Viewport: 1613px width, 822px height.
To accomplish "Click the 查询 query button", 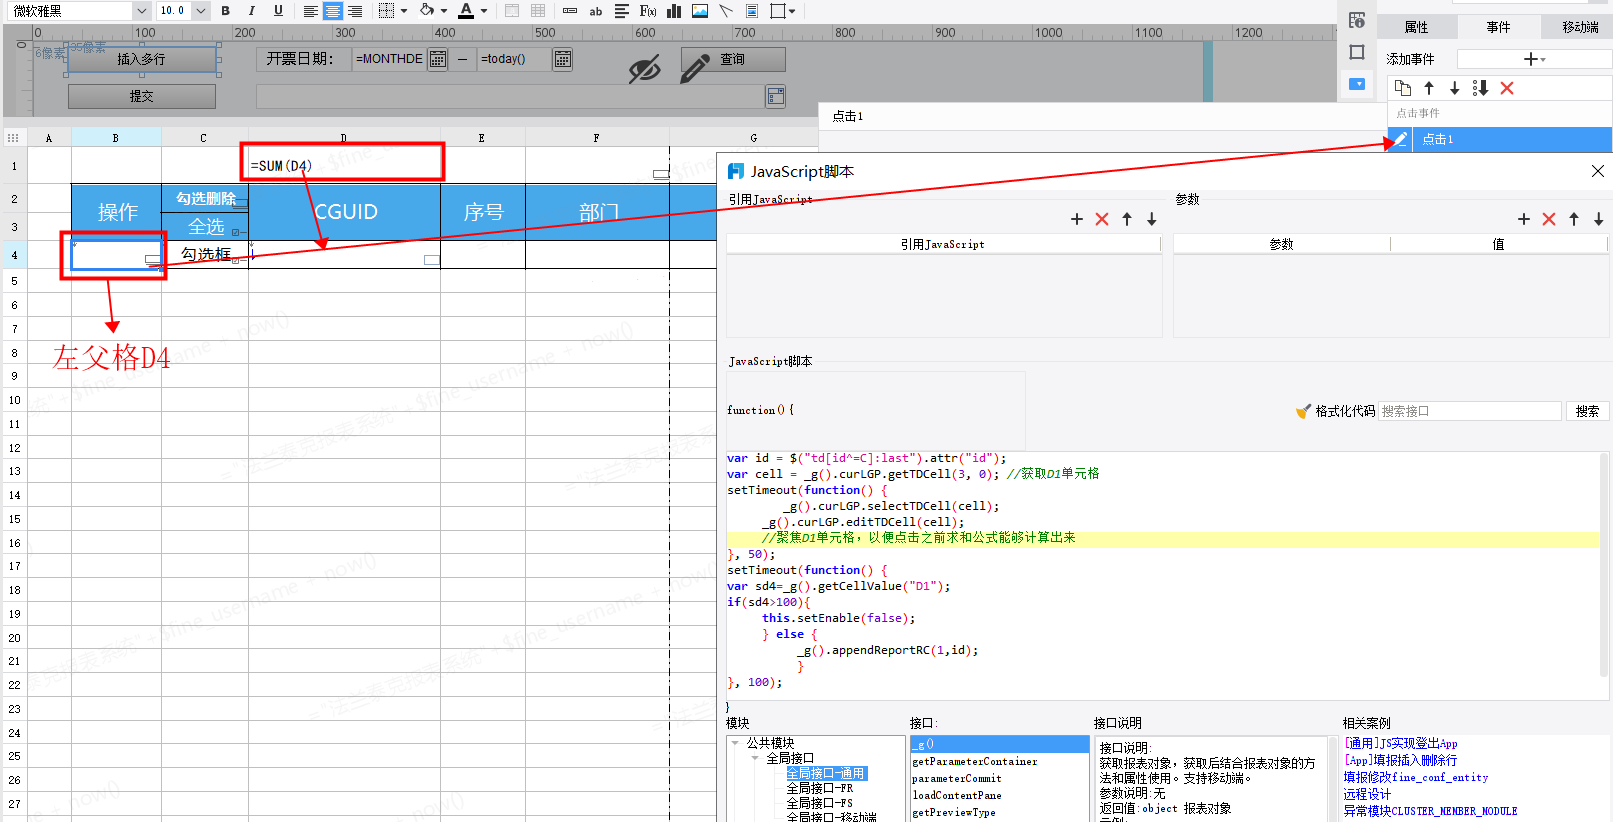I will point(732,60).
